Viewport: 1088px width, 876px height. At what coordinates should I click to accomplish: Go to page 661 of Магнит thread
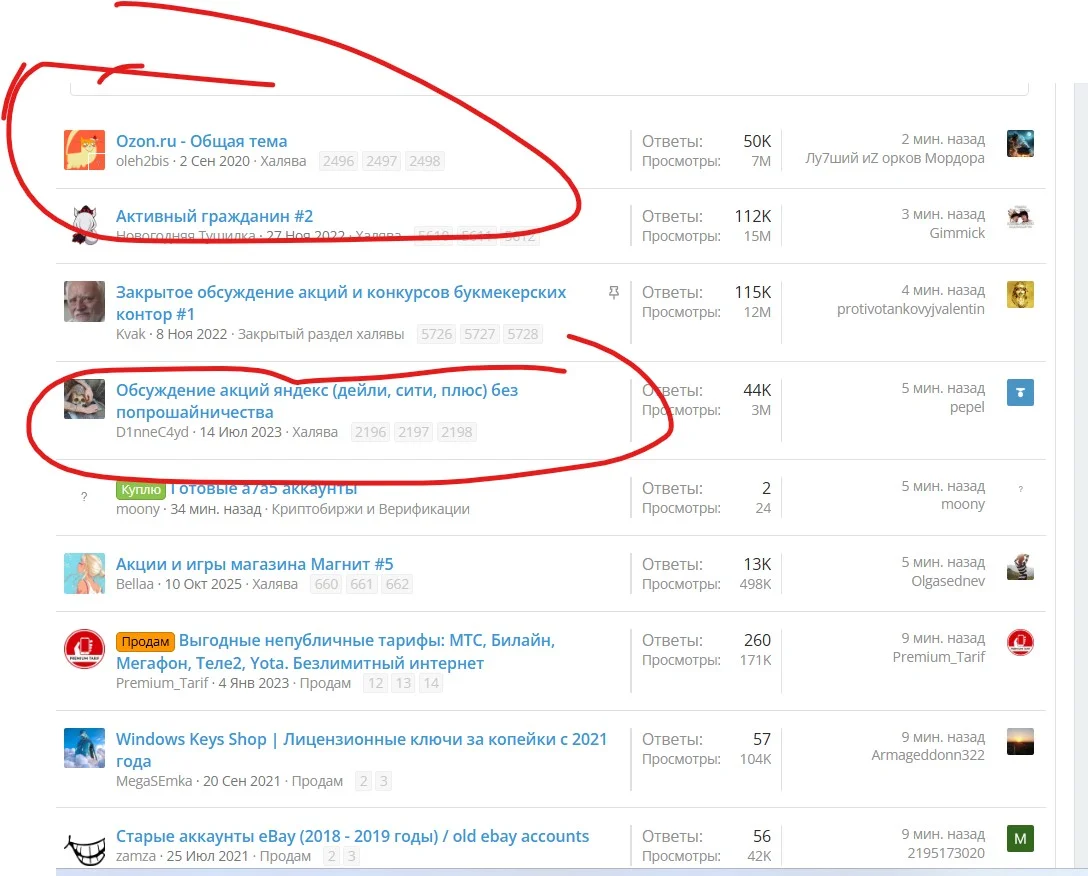pos(362,584)
